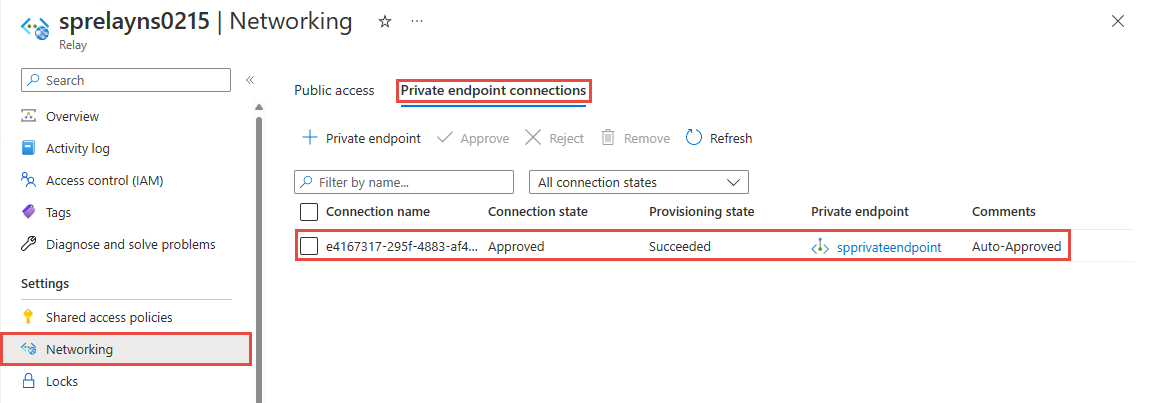Click the sidebar Search box
This screenshot has height=403, width=1152.
click(x=126, y=80)
